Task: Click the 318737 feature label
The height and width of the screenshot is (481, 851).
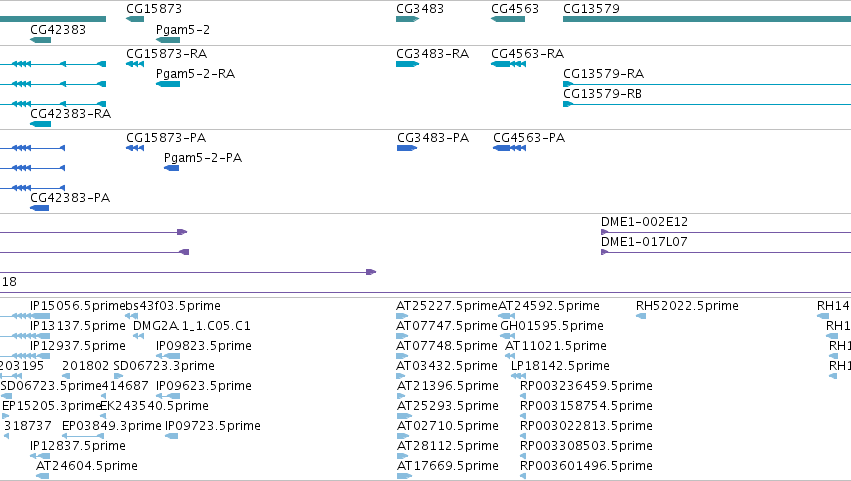Action: click(x=28, y=426)
